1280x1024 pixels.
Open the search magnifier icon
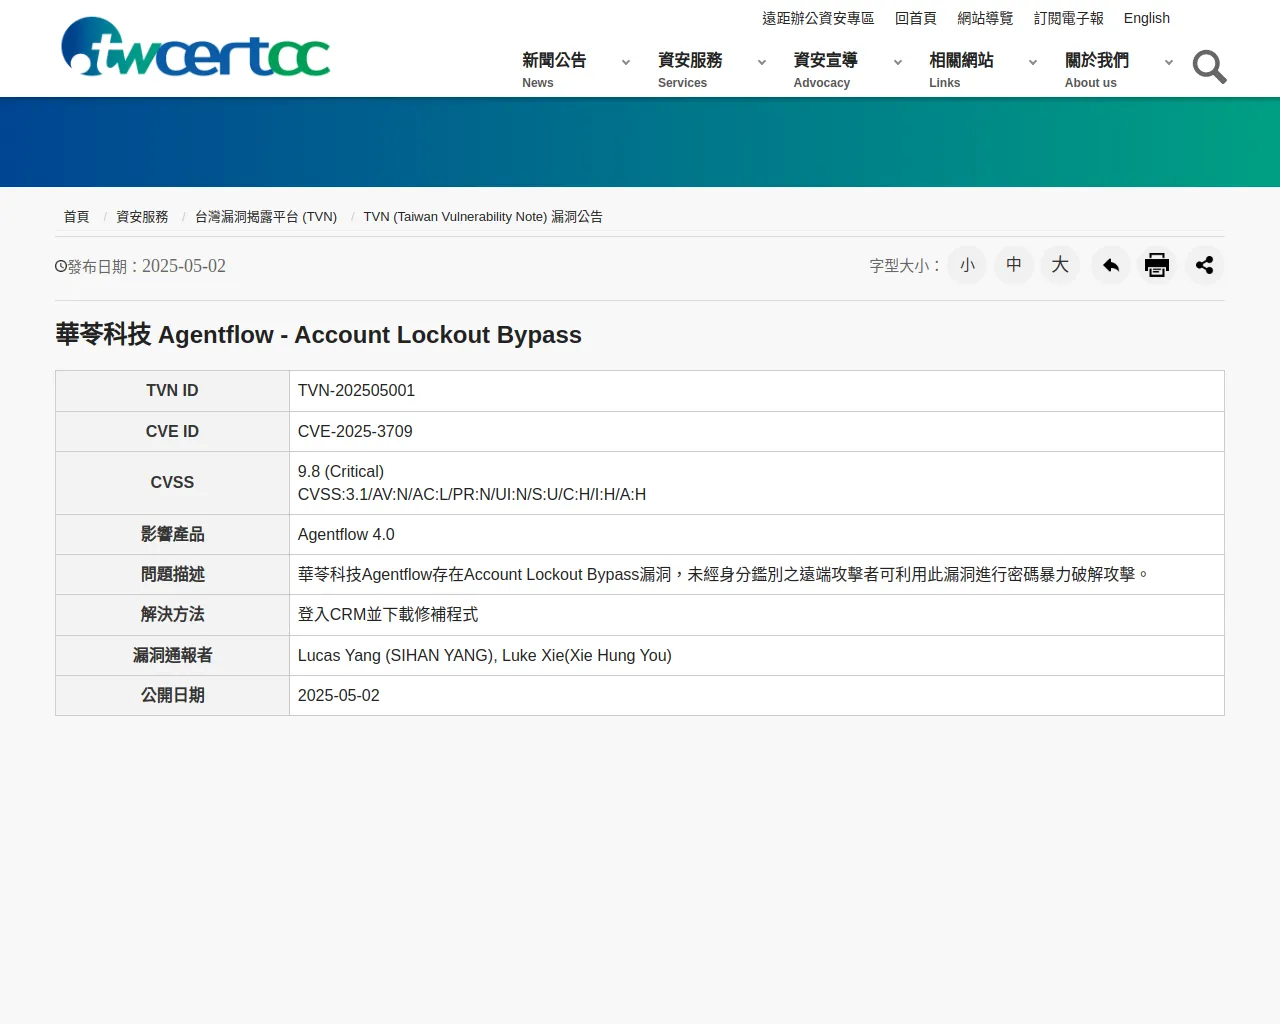pos(1209,67)
